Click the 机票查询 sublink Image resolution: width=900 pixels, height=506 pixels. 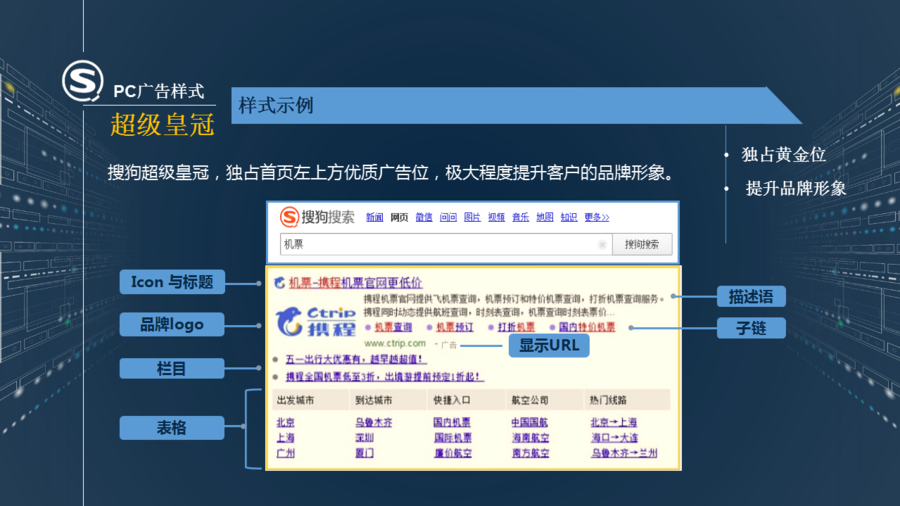click(x=393, y=327)
